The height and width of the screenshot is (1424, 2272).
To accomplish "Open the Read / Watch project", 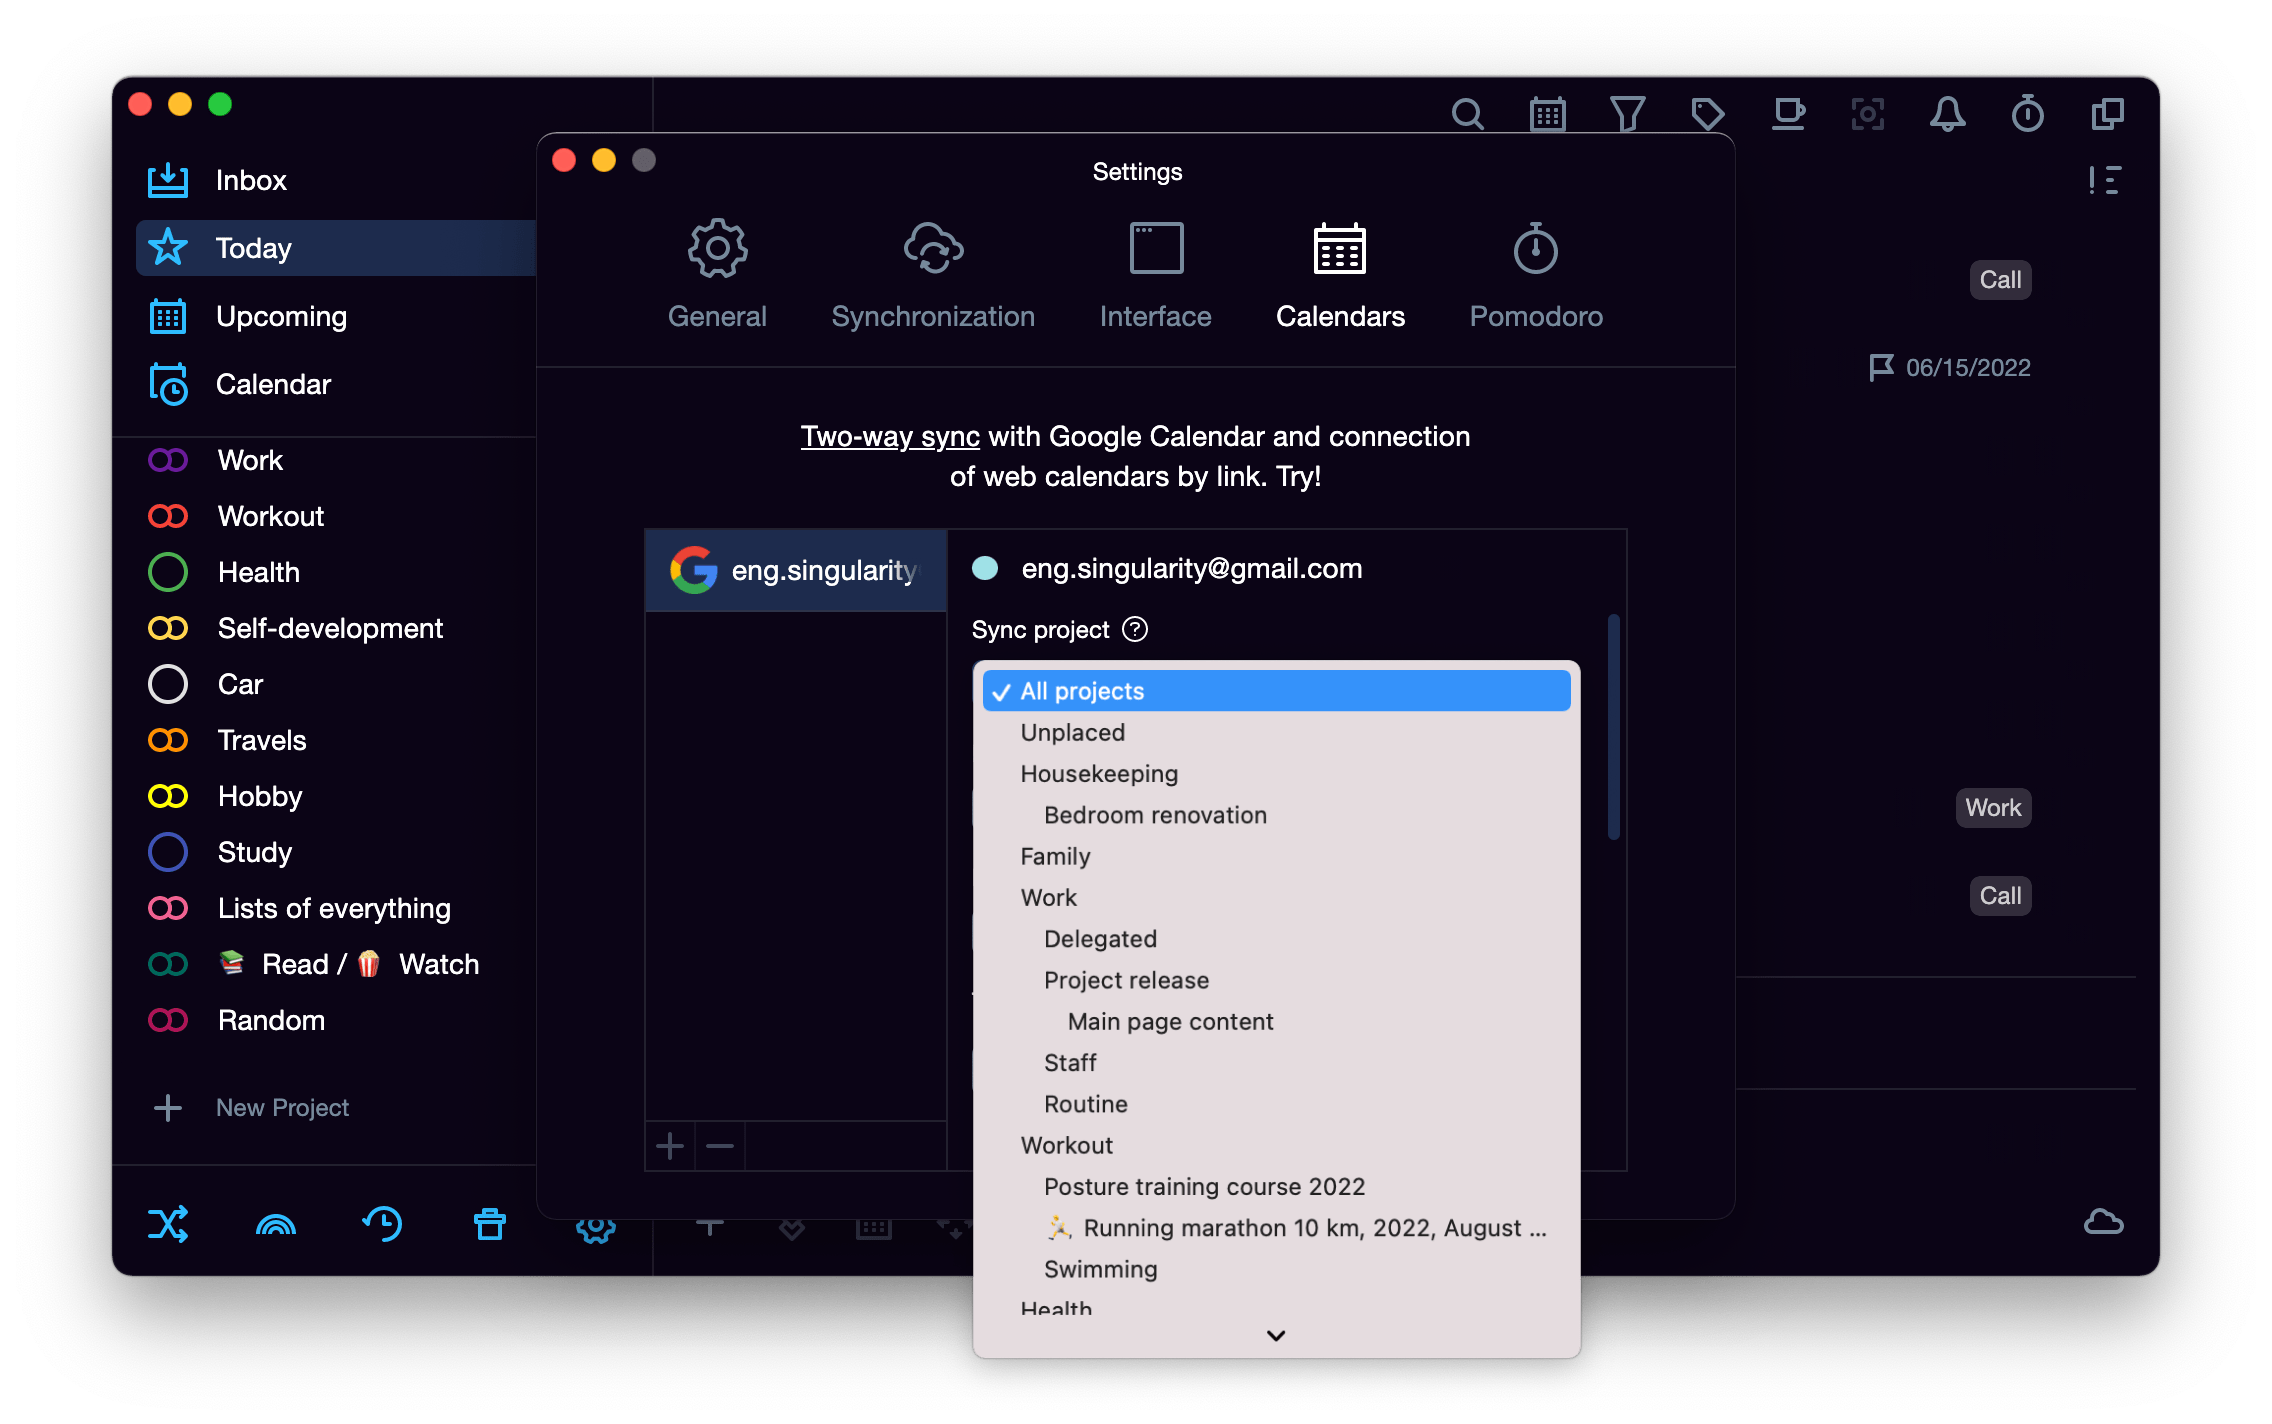I will [x=335, y=964].
